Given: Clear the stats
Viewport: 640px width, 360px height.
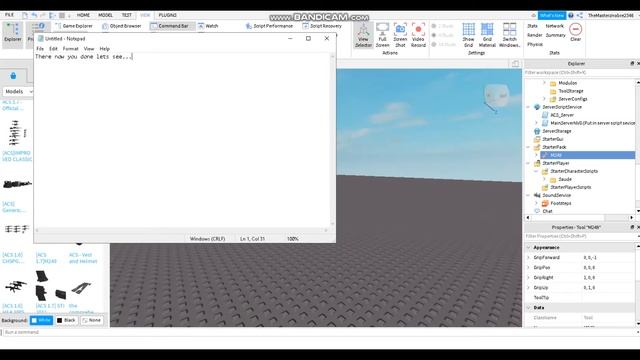Looking at the screenshot, I should (x=576, y=32).
